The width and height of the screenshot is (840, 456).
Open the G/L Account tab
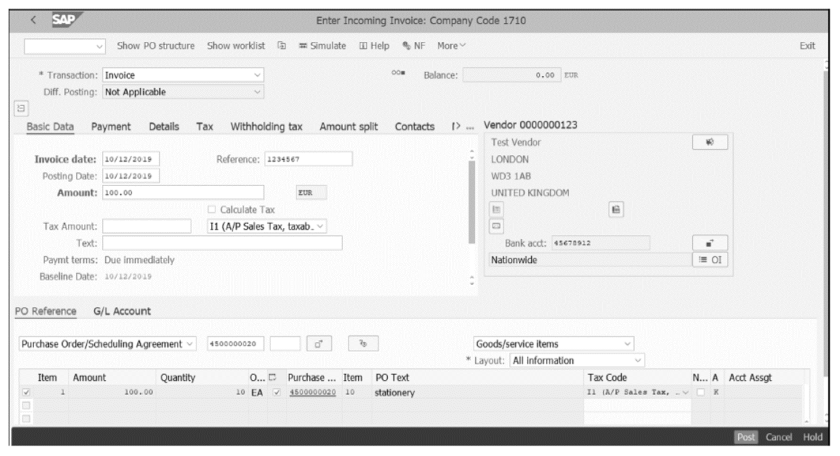click(x=122, y=311)
